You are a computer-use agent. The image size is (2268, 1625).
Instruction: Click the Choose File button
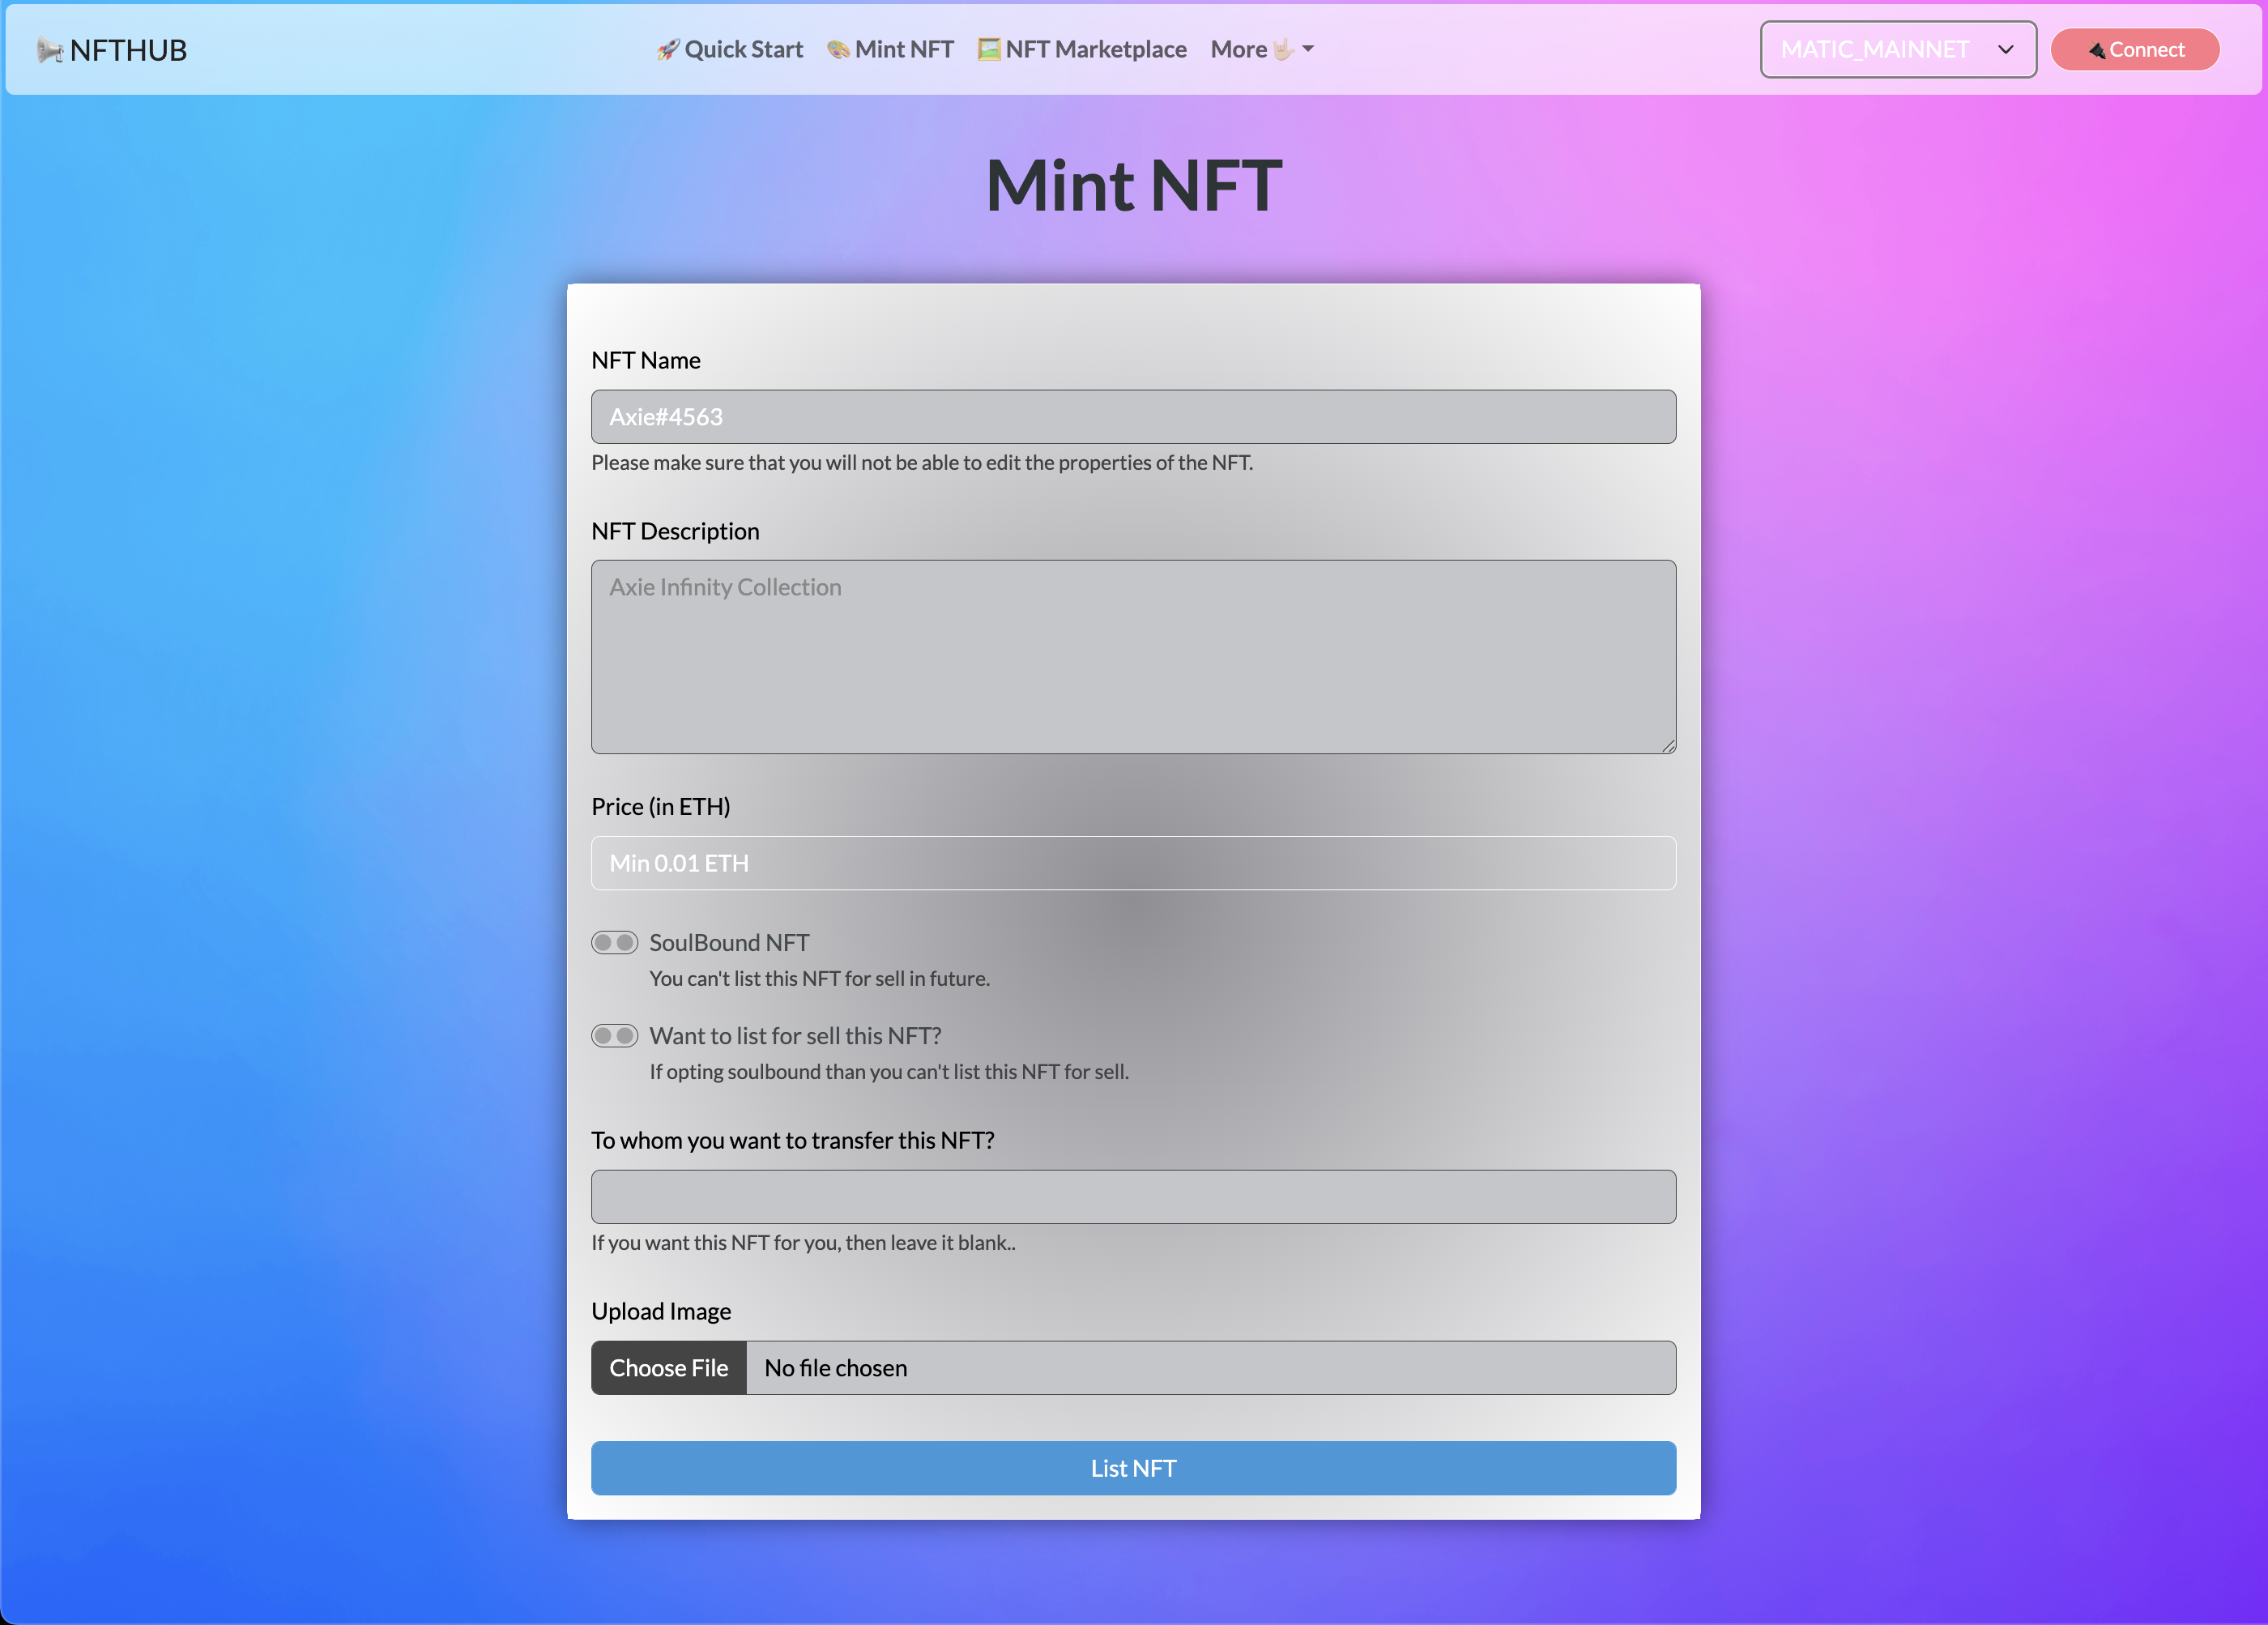coord(668,1368)
